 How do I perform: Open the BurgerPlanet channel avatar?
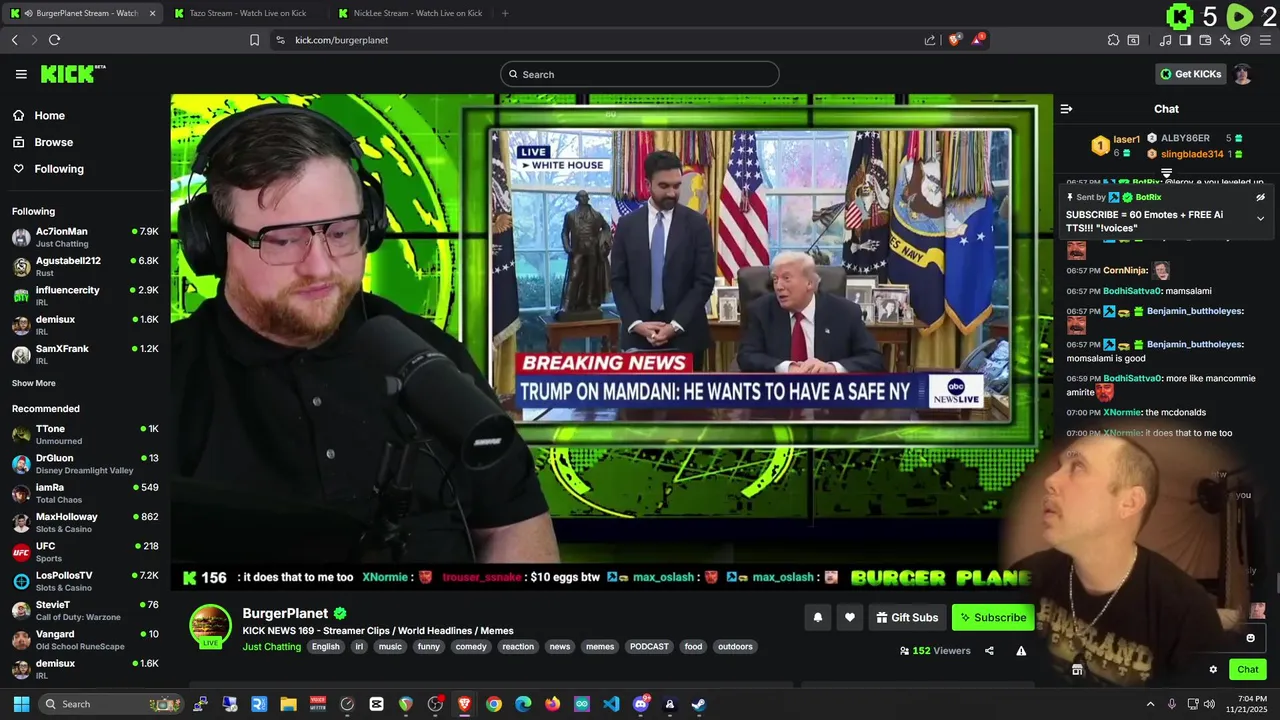[210, 626]
